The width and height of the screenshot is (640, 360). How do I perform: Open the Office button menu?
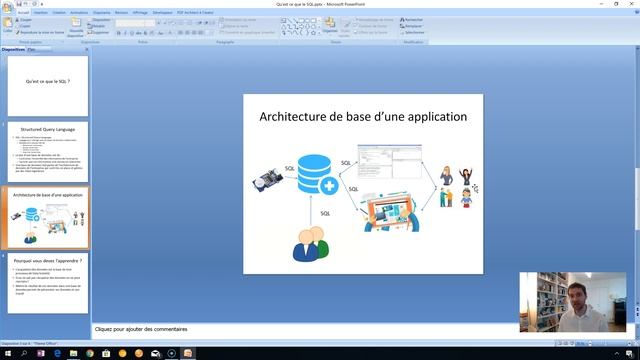(7, 7)
